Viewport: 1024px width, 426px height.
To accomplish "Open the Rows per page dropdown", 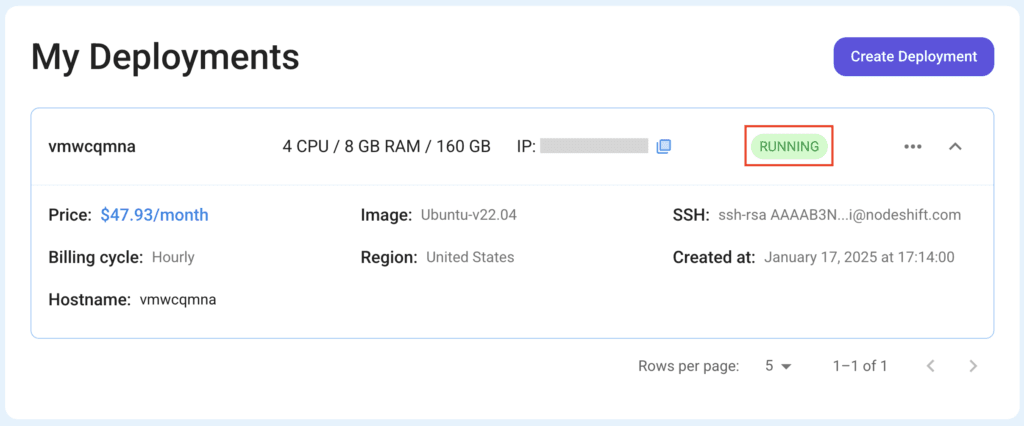I will coord(778,366).
